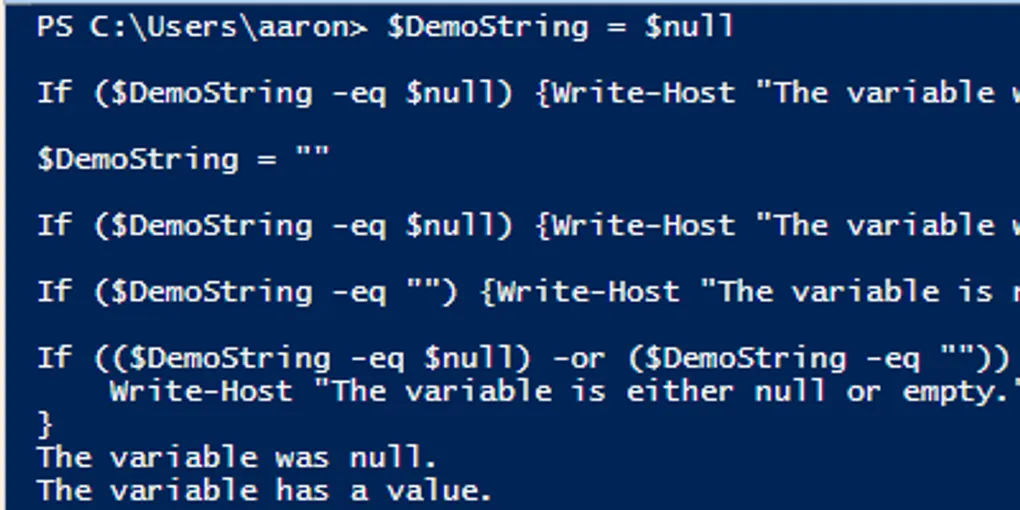
Task: Click the output "The variable has a value."
Action: pos(265,490)
